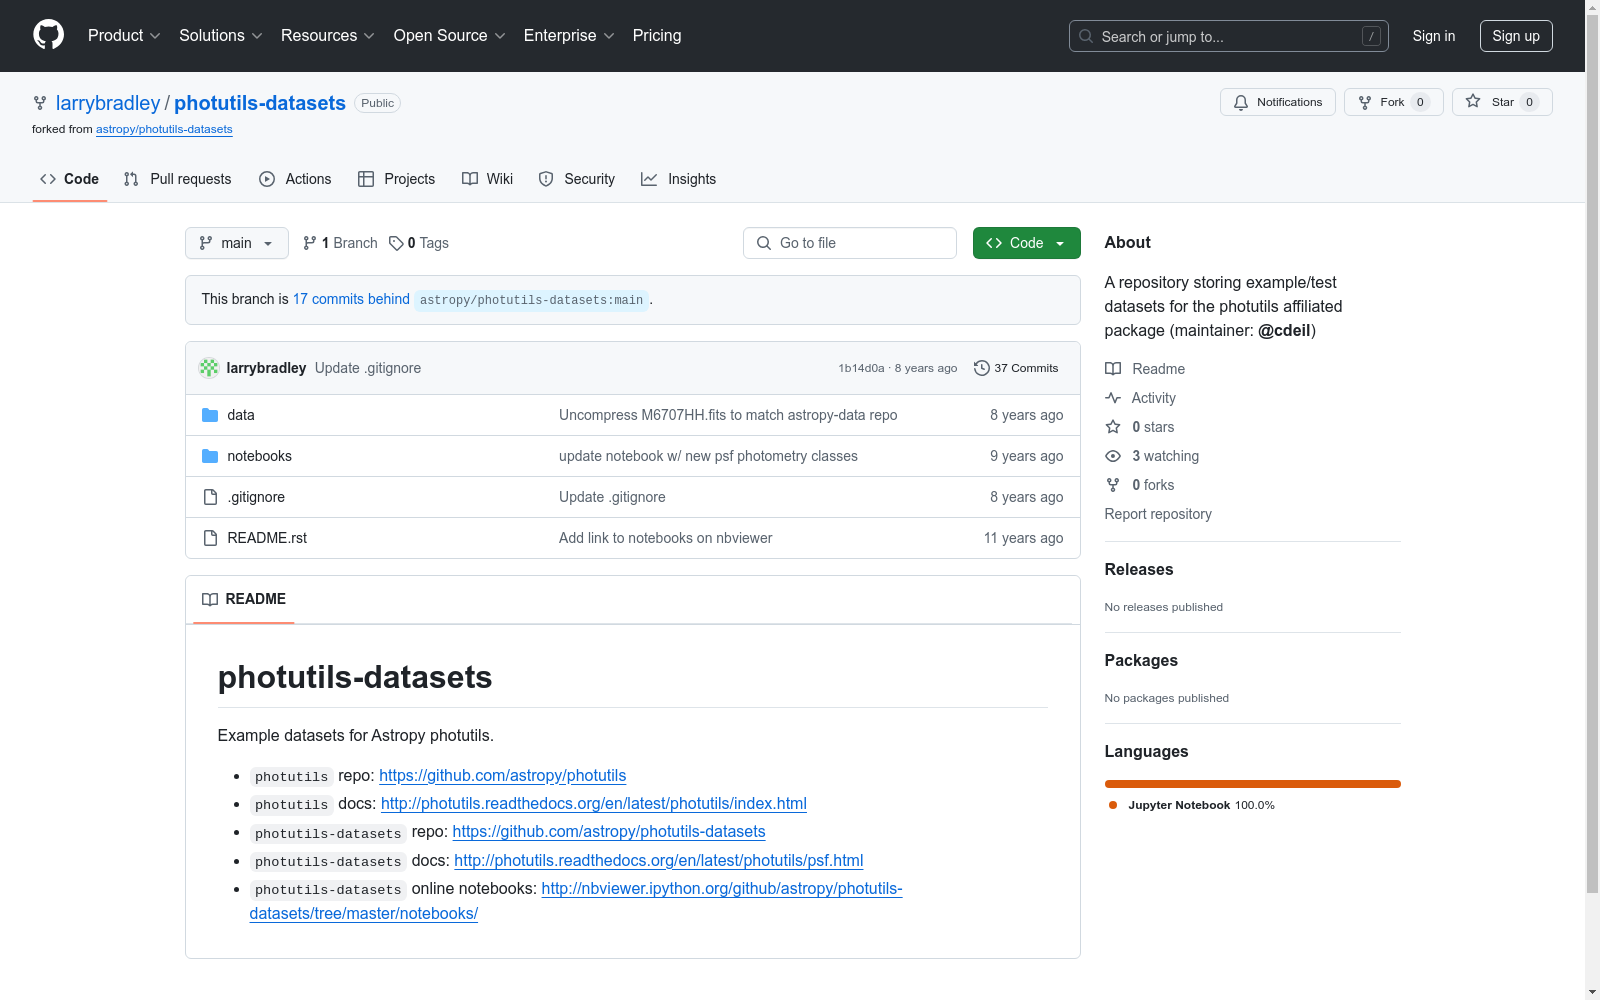Fork the repository with Fork button
Screen dimensions: 1600x1000
(x=1394, y=102)
